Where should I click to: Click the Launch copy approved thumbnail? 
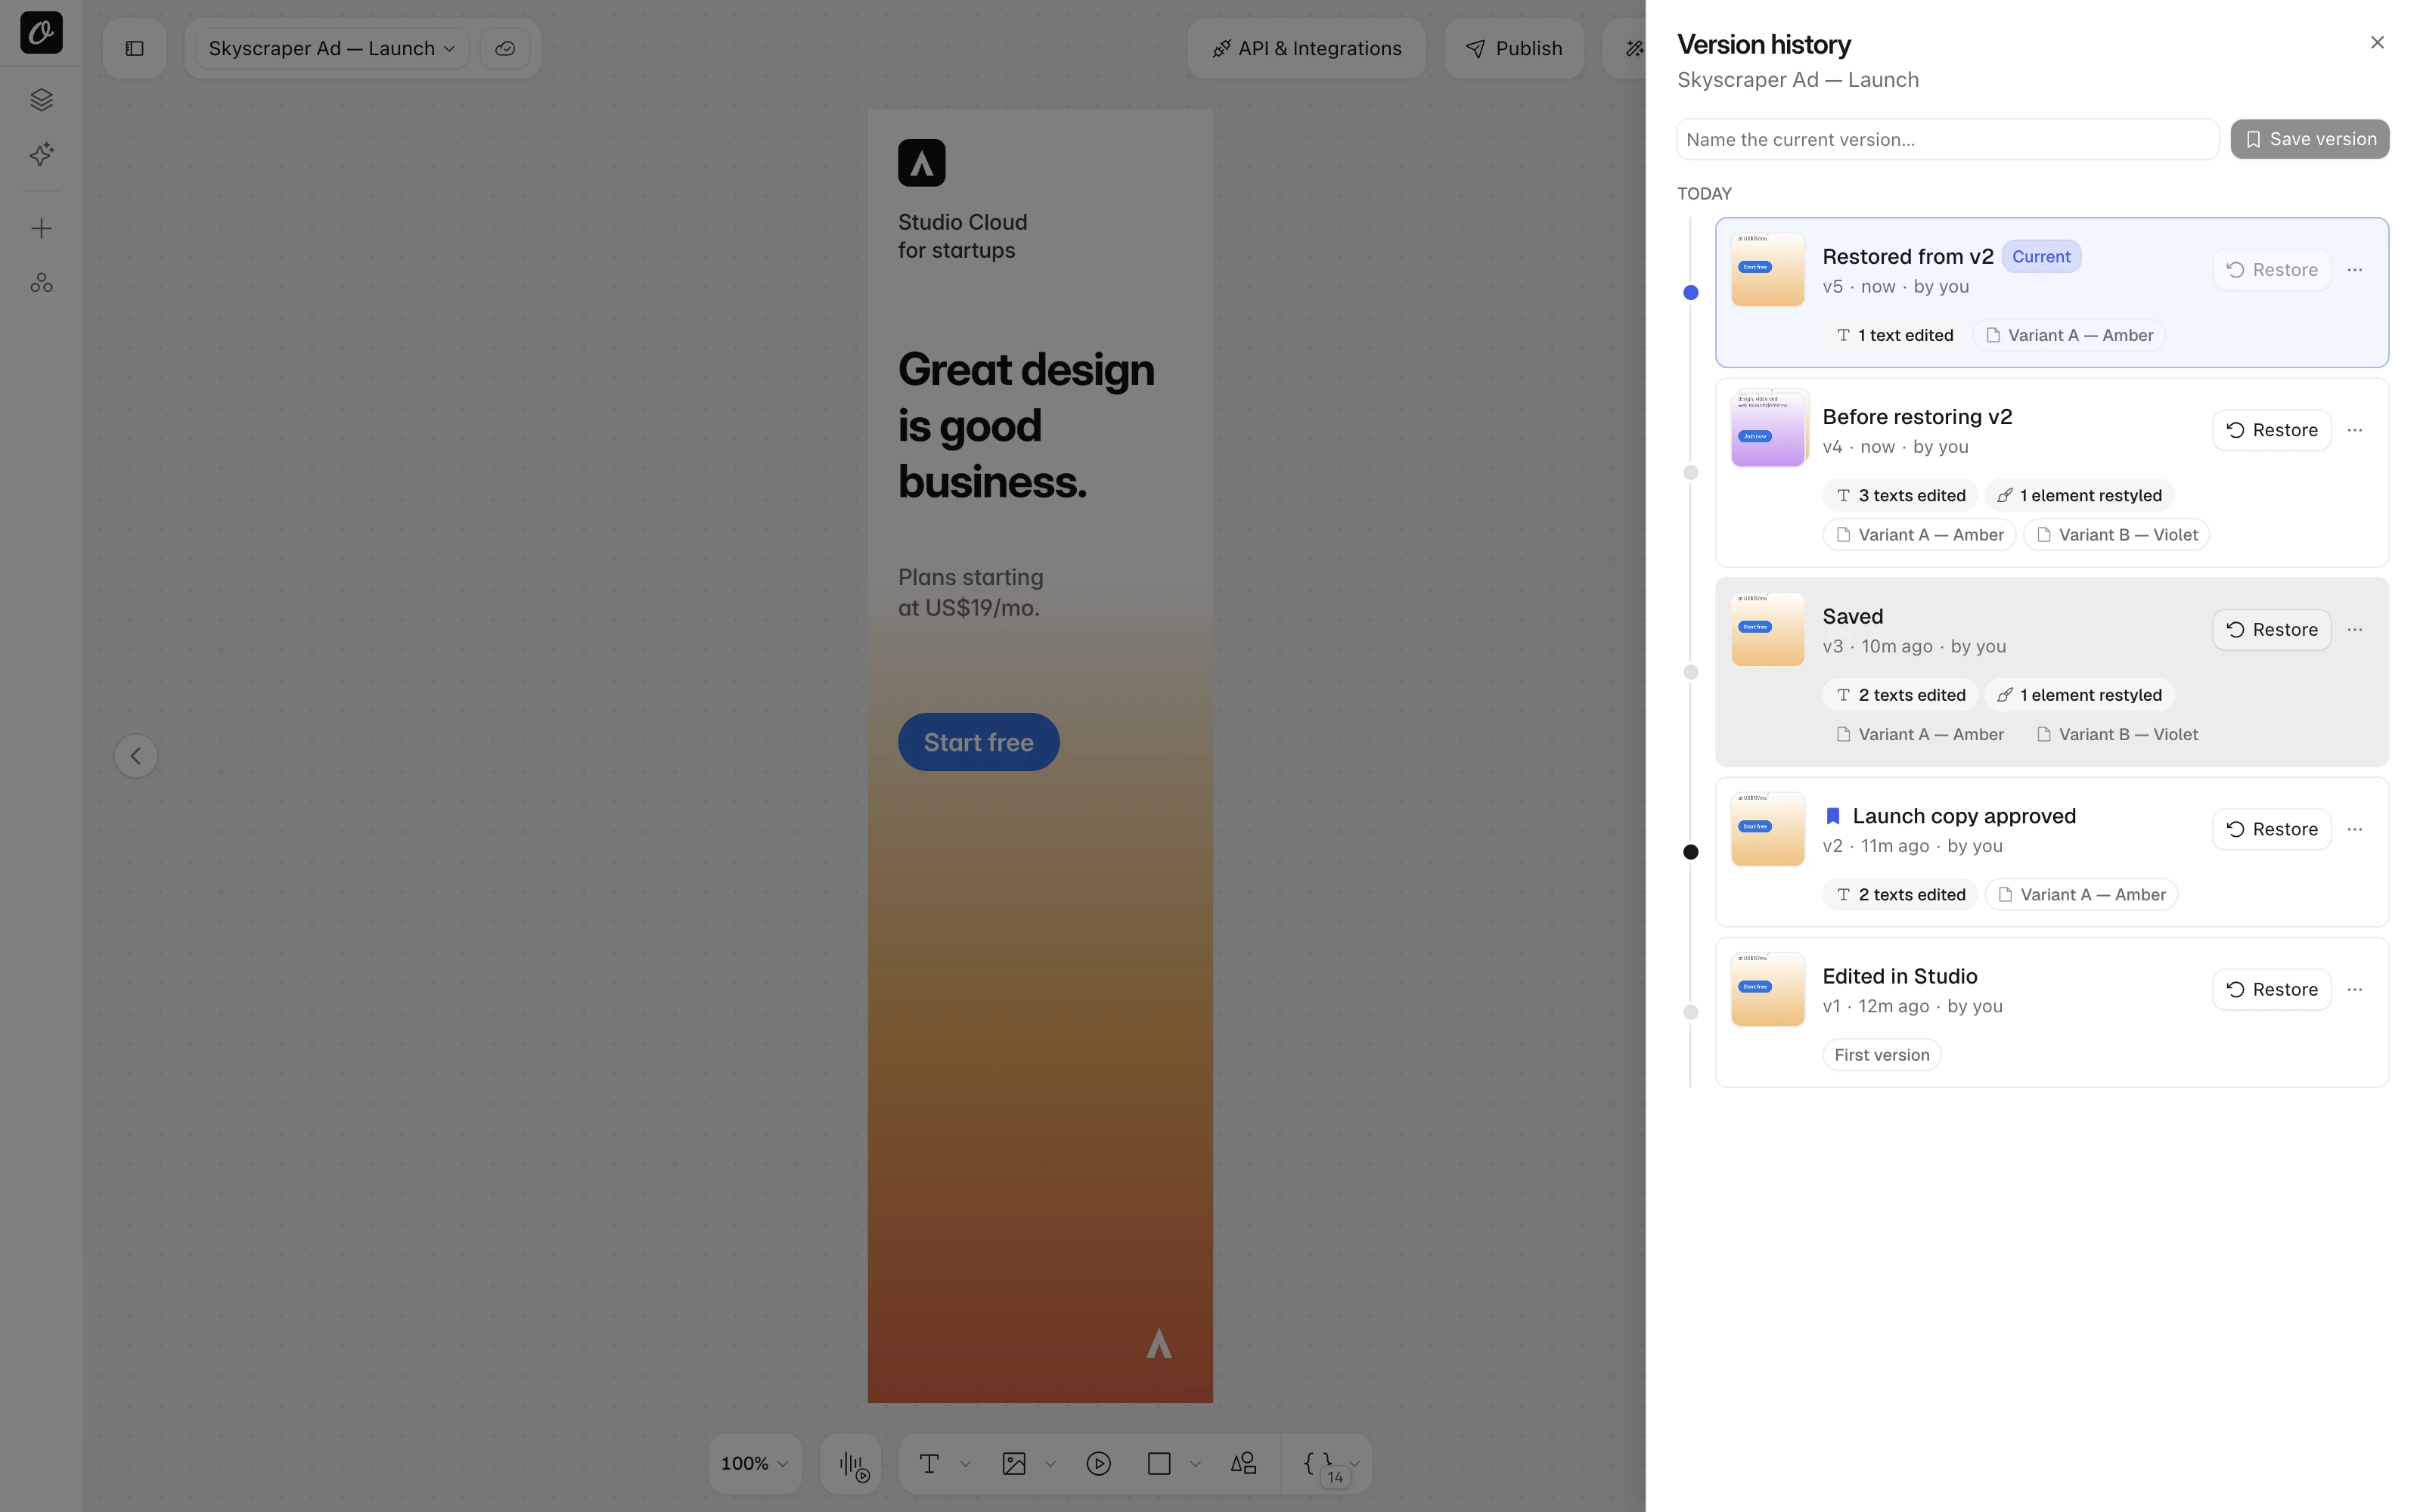1768,829
